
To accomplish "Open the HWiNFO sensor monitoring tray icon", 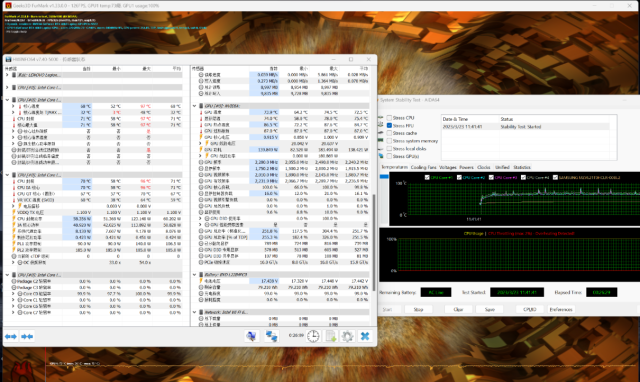I will [251, 336].
